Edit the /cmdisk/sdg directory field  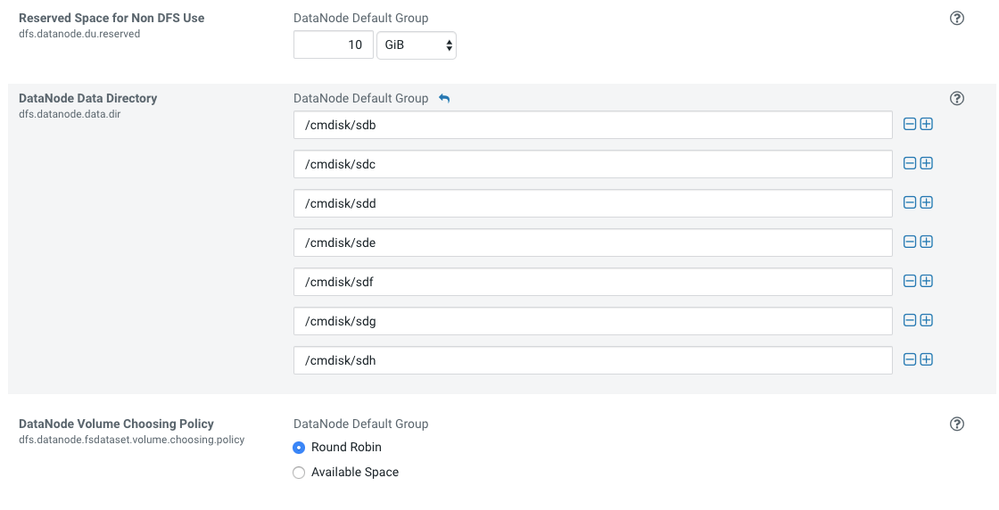pyautogui.click(x=593, y=321)
